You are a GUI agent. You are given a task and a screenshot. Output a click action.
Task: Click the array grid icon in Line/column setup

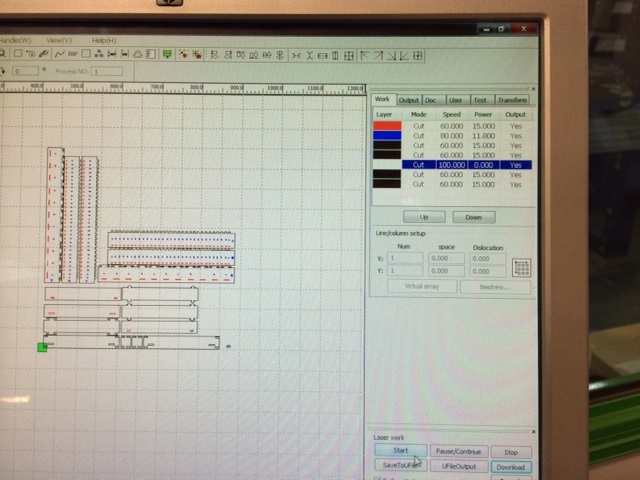point(522,268)
